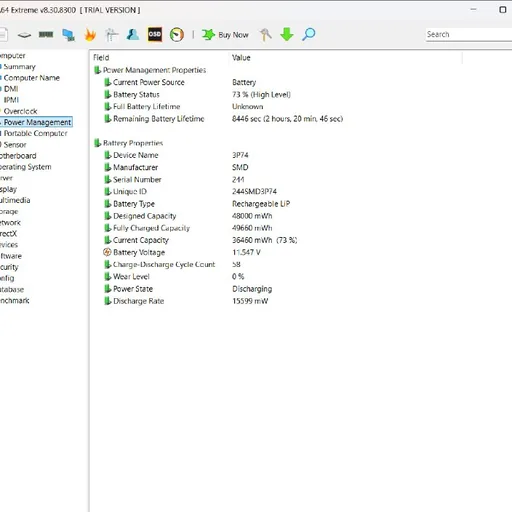The height and width of the screenshot is (512, 512).
Task: Click the value 'Rechargeable LiP'
Action: pyautogui.click(x=261, y=204)
